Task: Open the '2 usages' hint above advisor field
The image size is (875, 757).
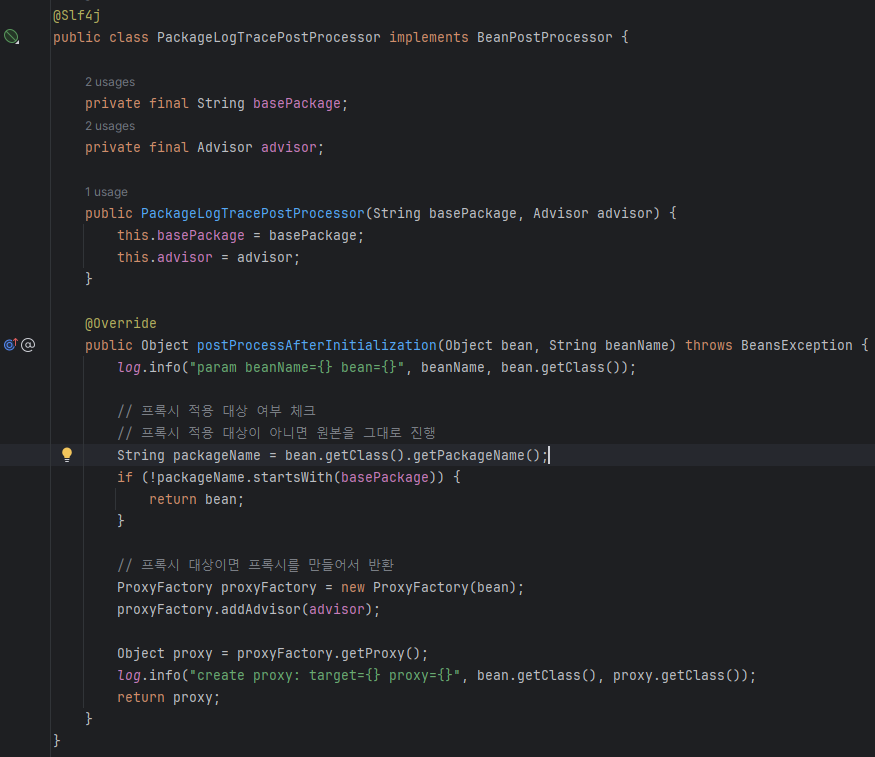Action: tap(110, 126)
